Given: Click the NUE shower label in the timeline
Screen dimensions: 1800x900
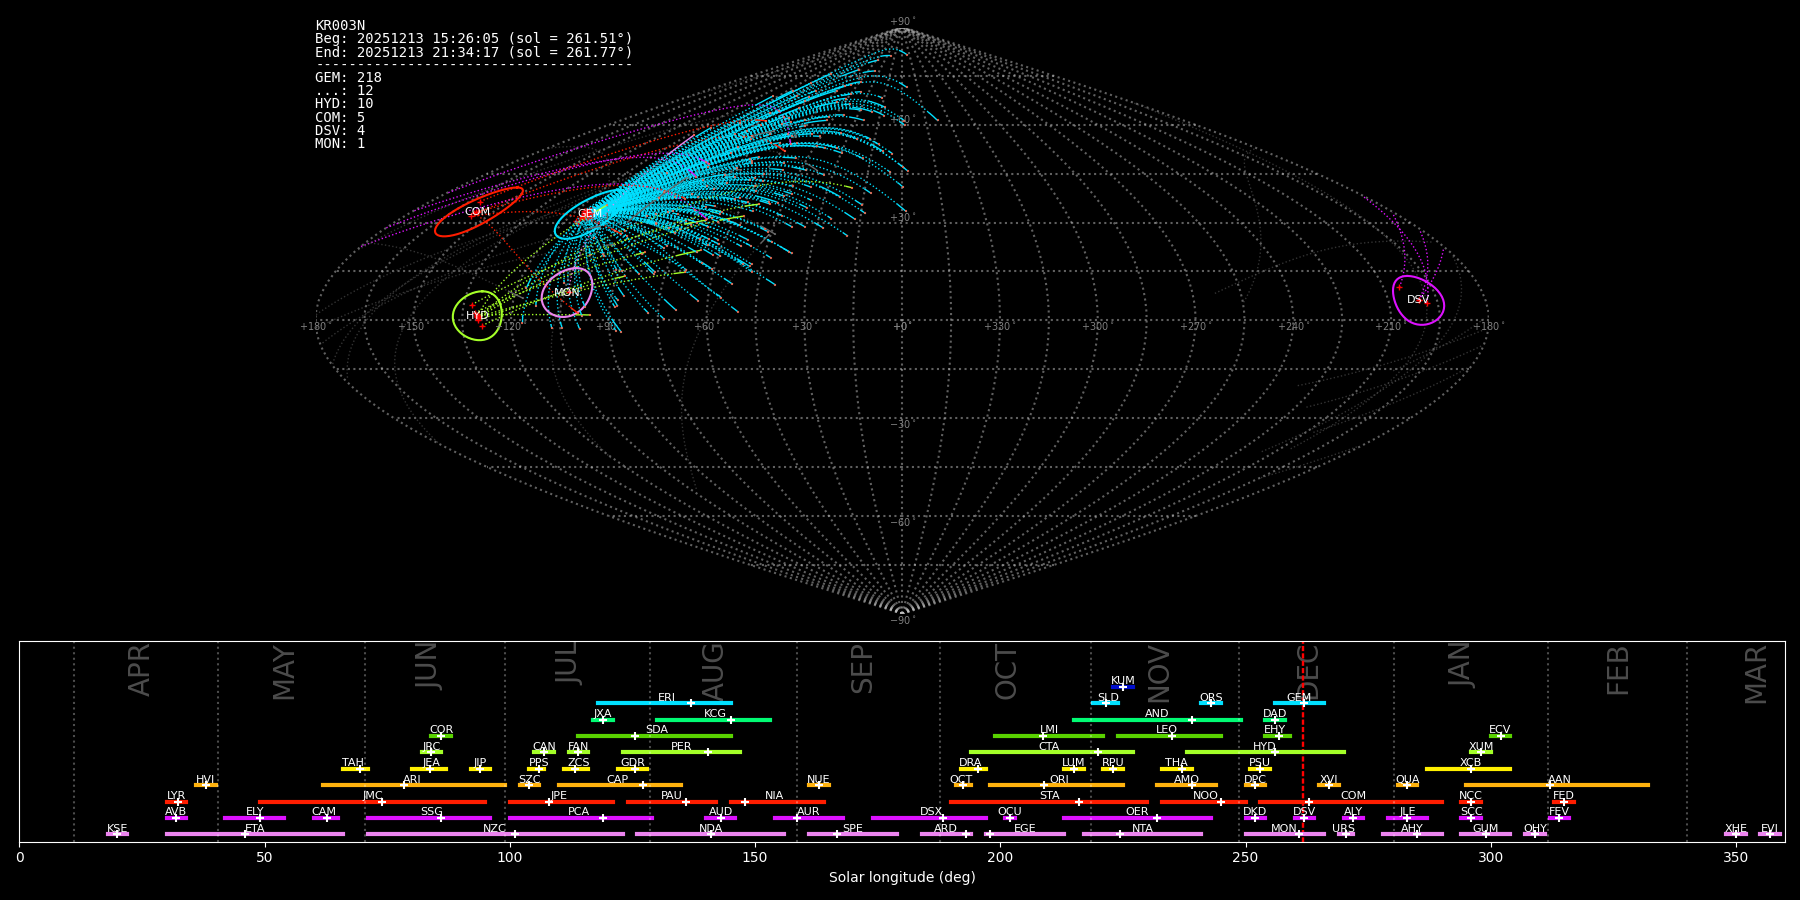Looking at the screenshot, I should pos(818,779).
